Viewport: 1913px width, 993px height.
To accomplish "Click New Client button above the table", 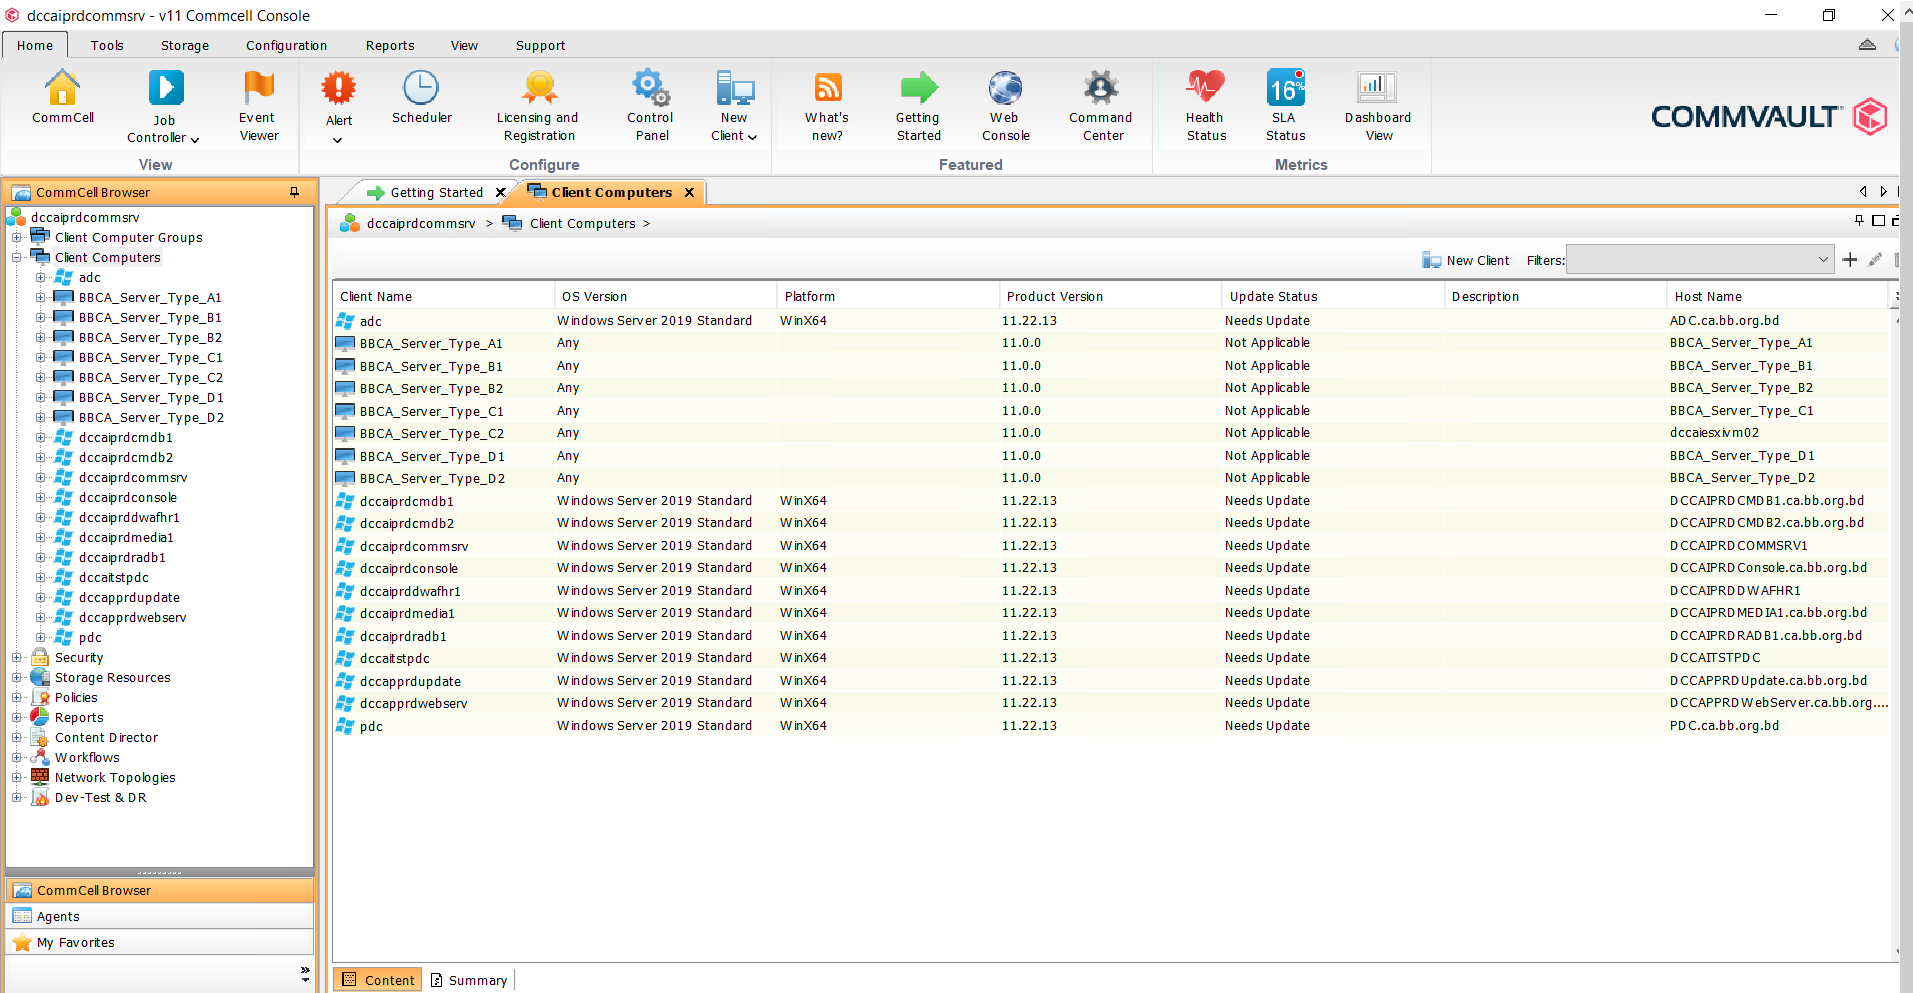I will point(1466,260).
